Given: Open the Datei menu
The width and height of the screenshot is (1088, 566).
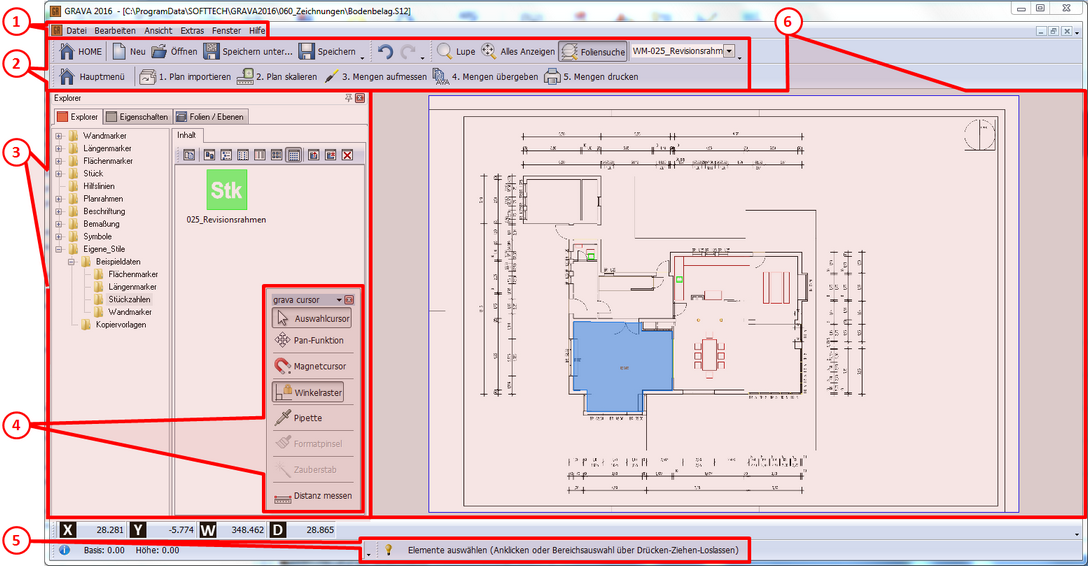Looking at the screenshot, I should point(76,31).
